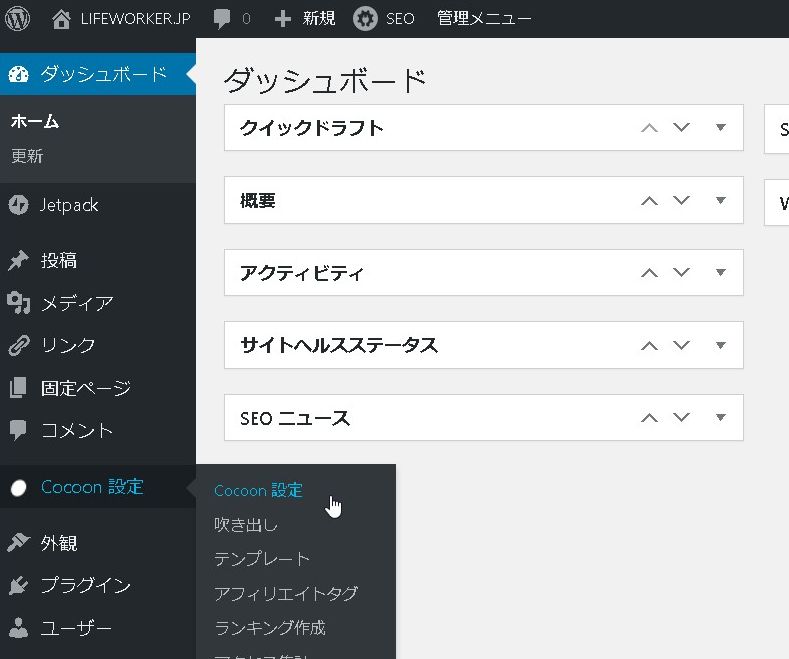This screenshot has width=789, height=659.
Task: Open the comments bubble icon in admin bar
Action: [x=222, y=18]
